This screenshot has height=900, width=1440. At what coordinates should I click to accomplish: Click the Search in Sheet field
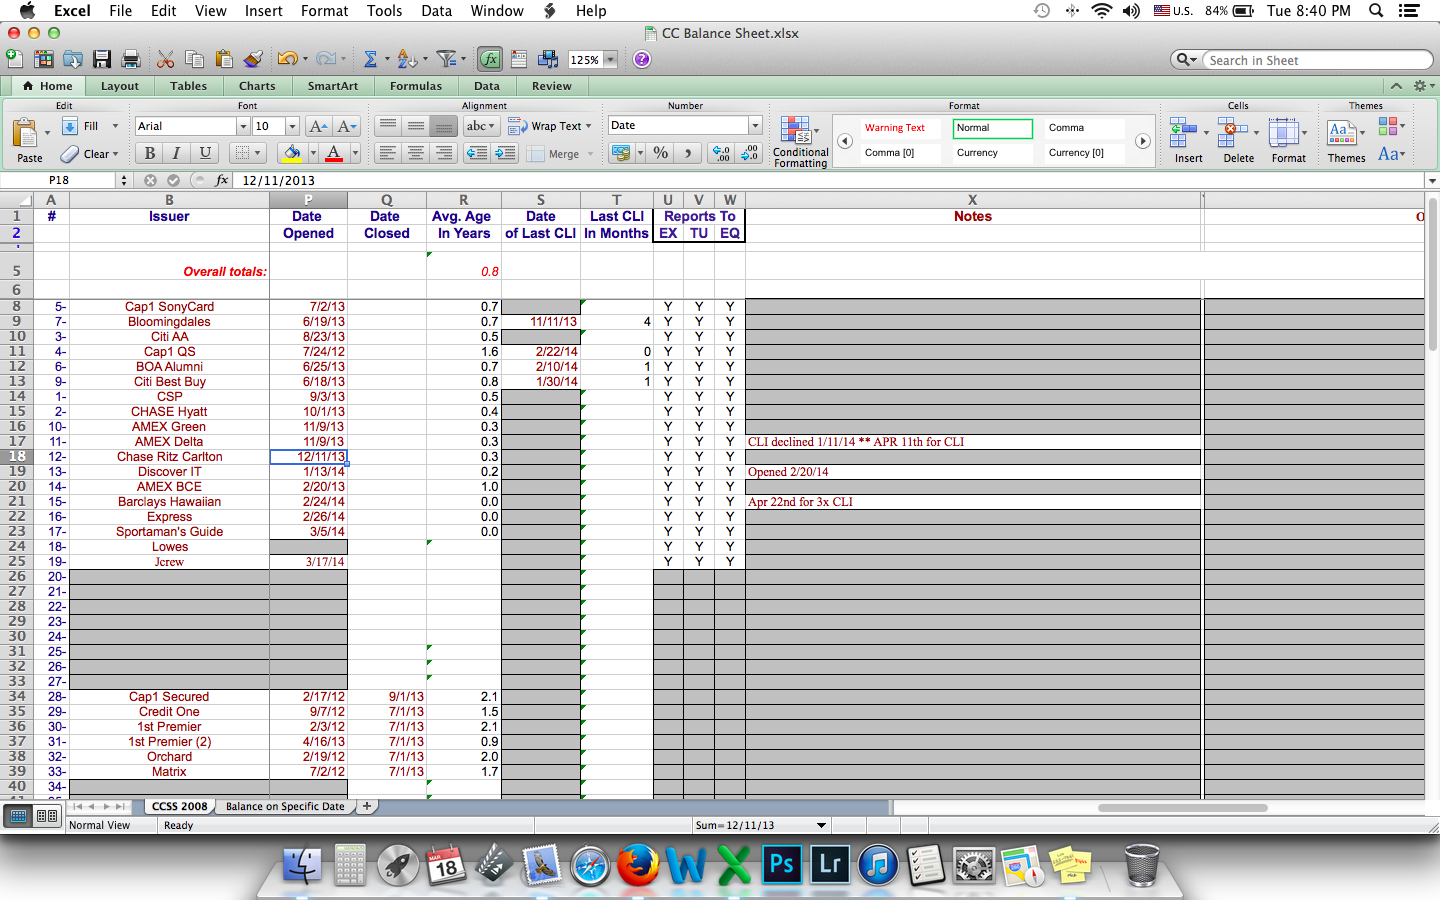click(x=1317, y=60)
